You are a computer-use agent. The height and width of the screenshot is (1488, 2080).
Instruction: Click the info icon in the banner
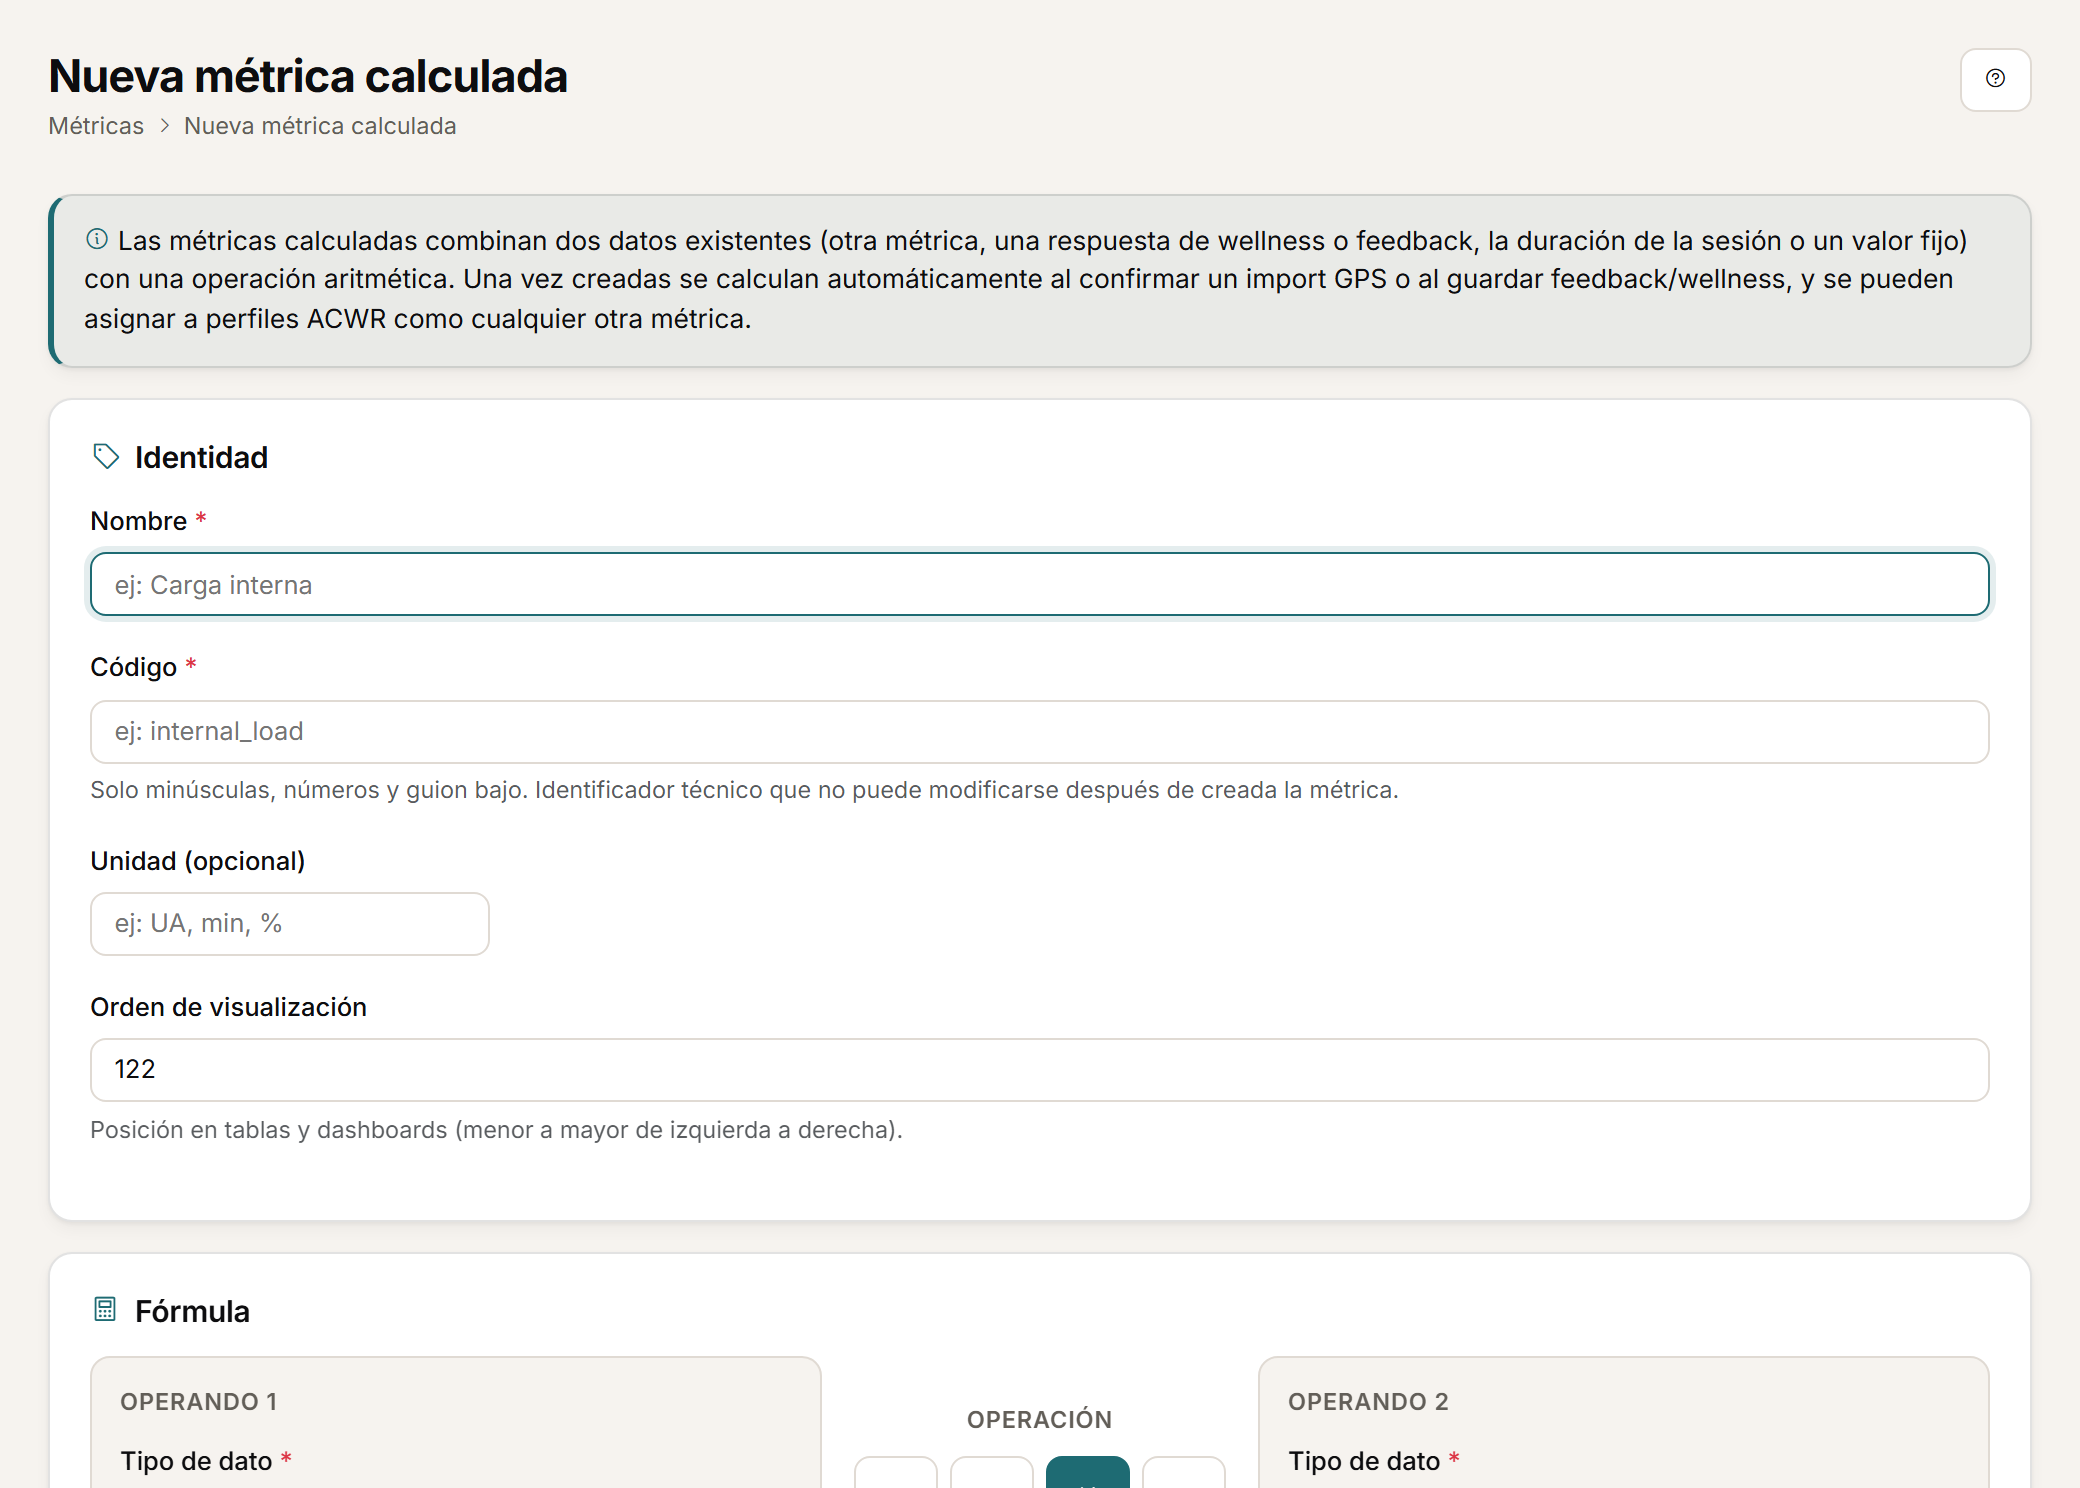pos(97,239)
